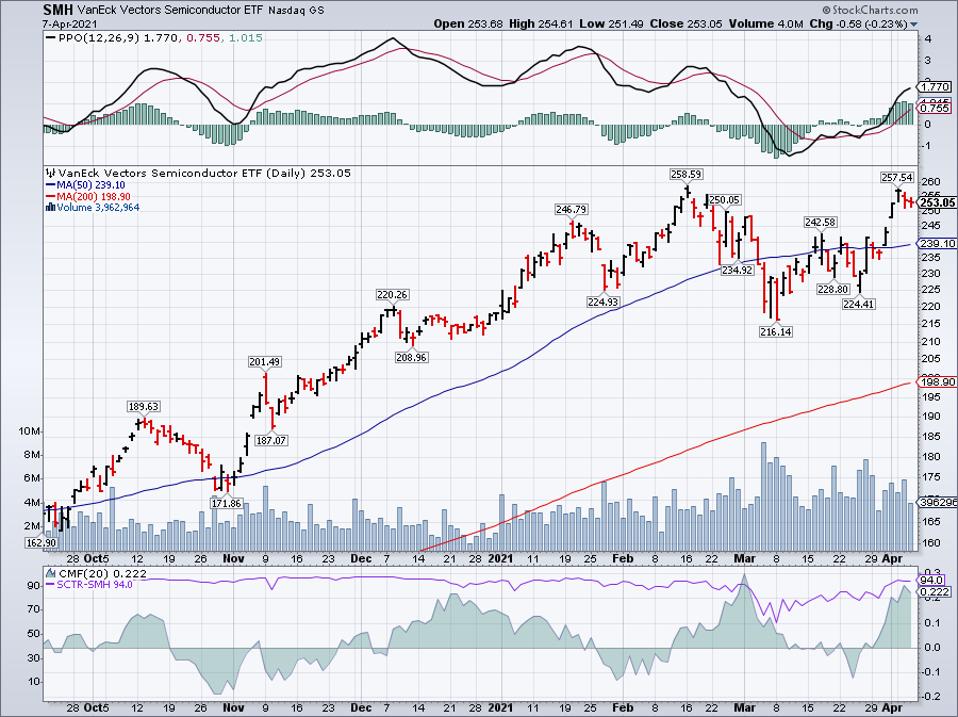The image size is (958, 717).
Task: Click the 257.54 price callout
Action: coord(897,177)
